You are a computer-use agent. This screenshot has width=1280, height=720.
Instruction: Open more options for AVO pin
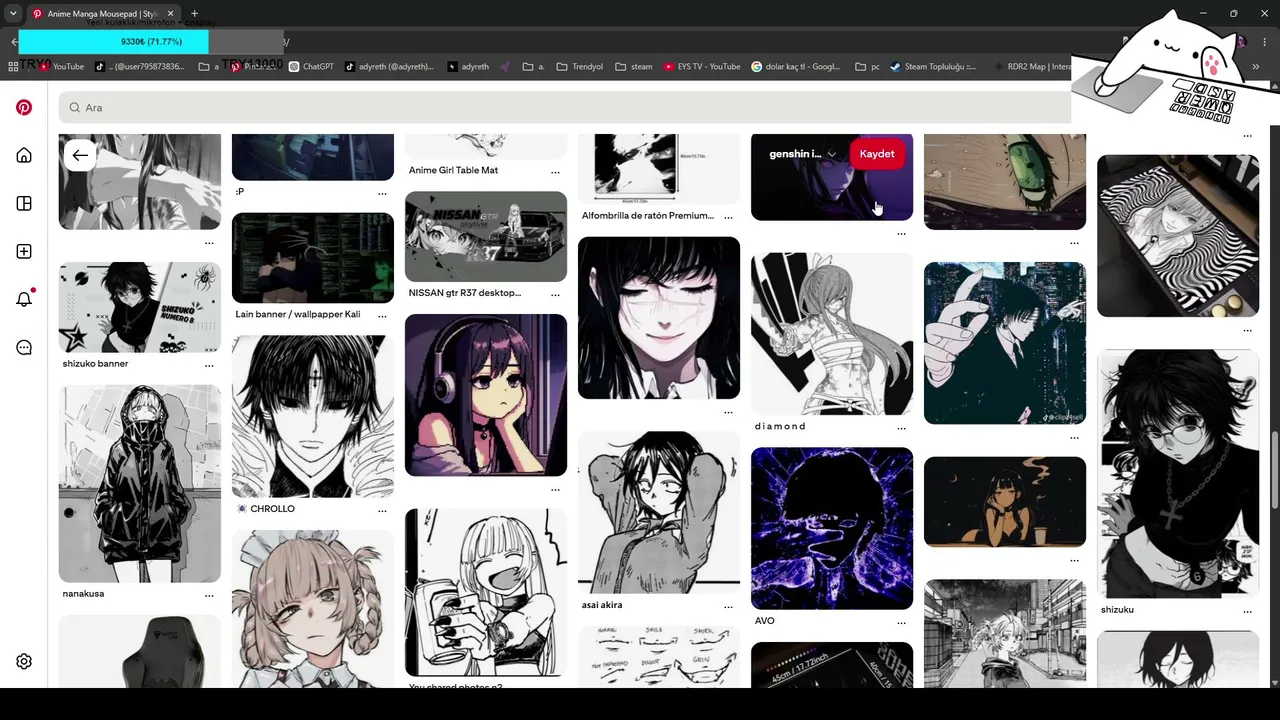(901, 622)
